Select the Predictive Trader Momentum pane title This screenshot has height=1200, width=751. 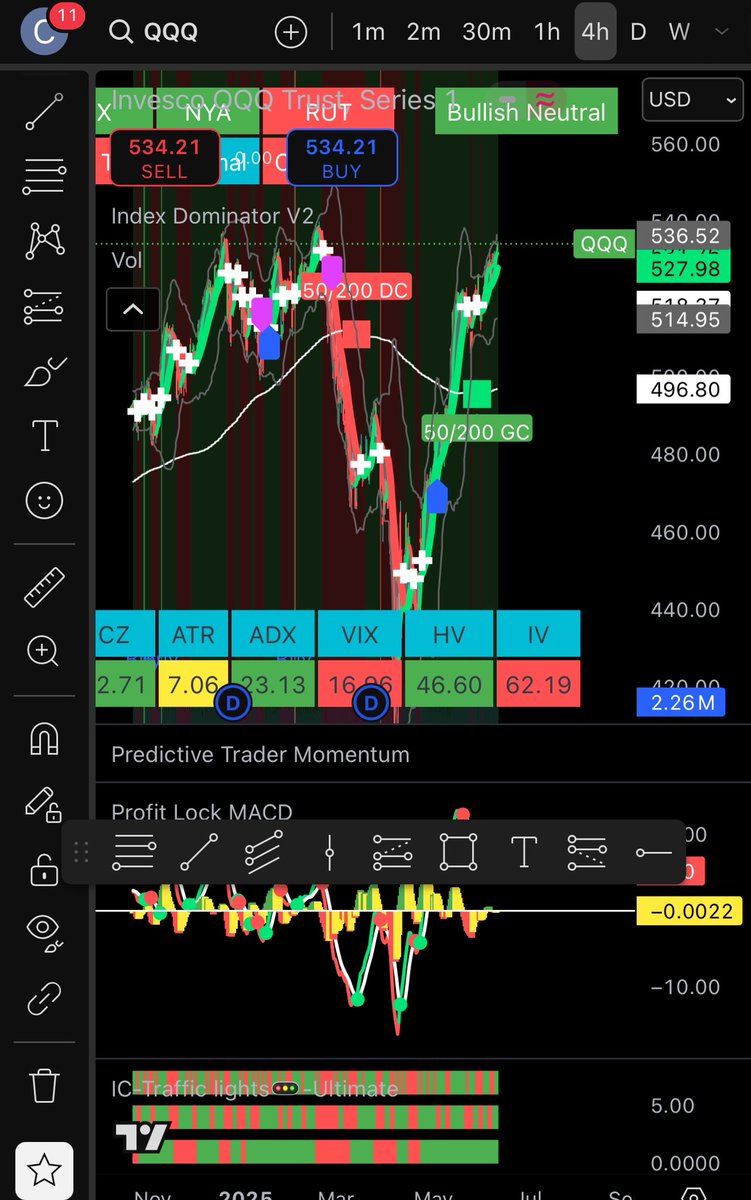click(260, 755)
